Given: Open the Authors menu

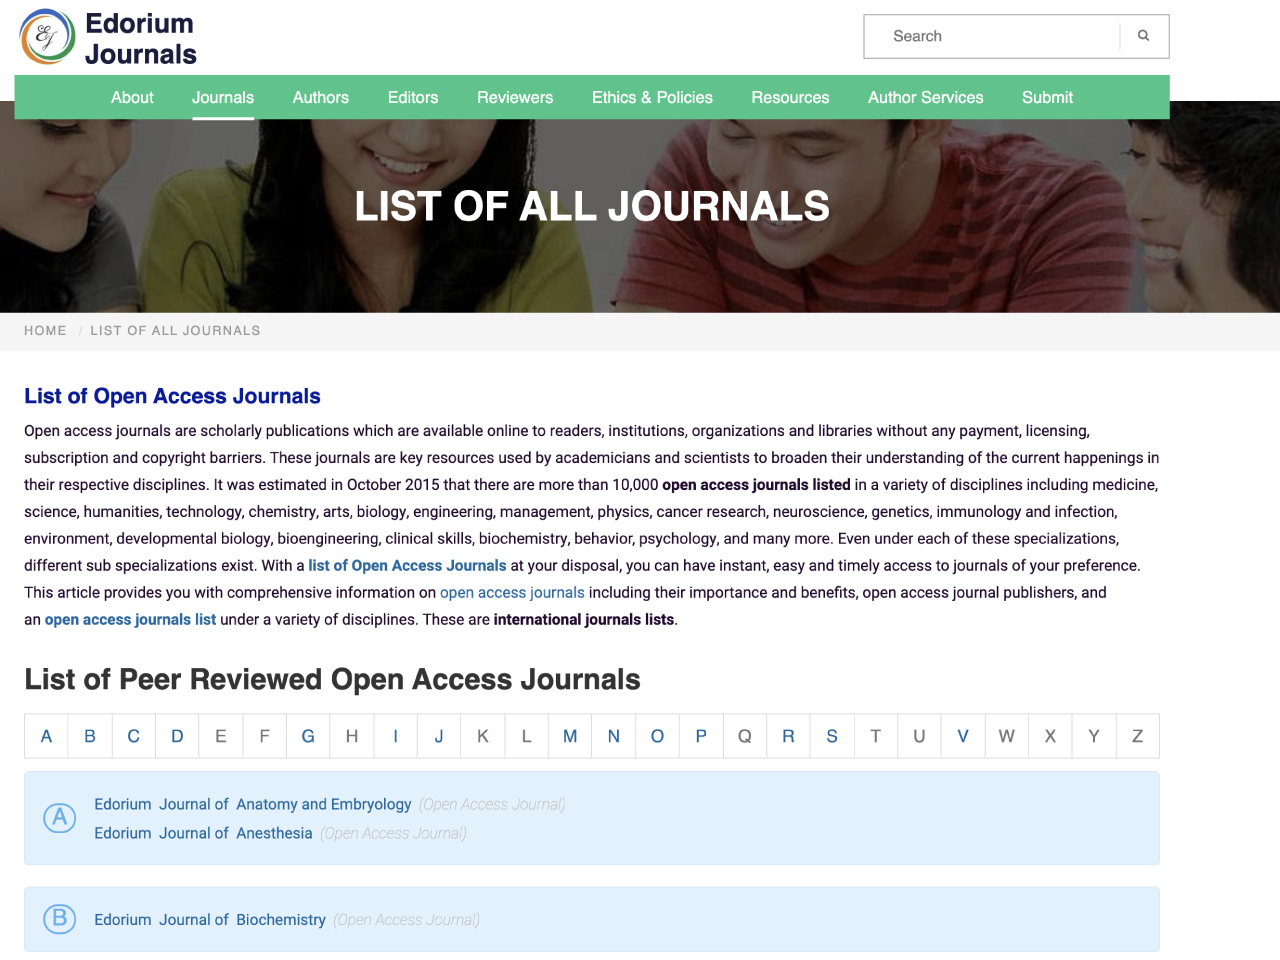Looking at the screenshot, I should coord(321,97).
